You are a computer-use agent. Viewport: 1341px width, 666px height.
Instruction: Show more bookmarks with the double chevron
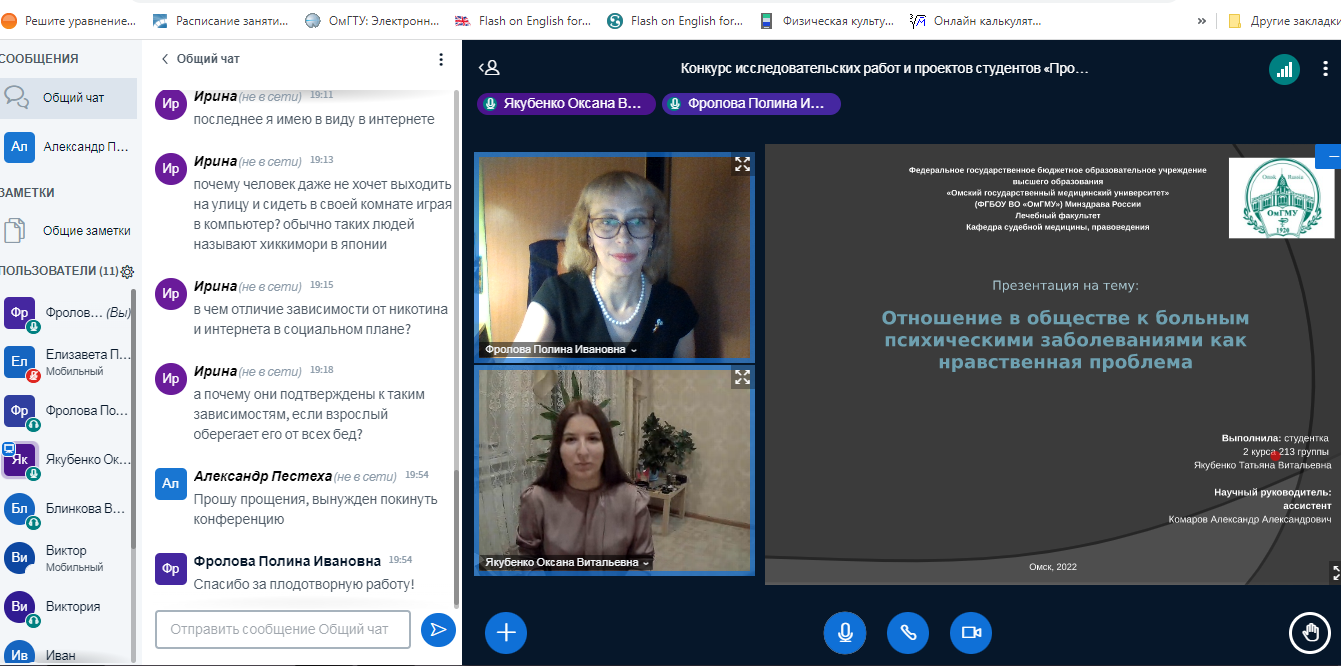(1201, 20)
